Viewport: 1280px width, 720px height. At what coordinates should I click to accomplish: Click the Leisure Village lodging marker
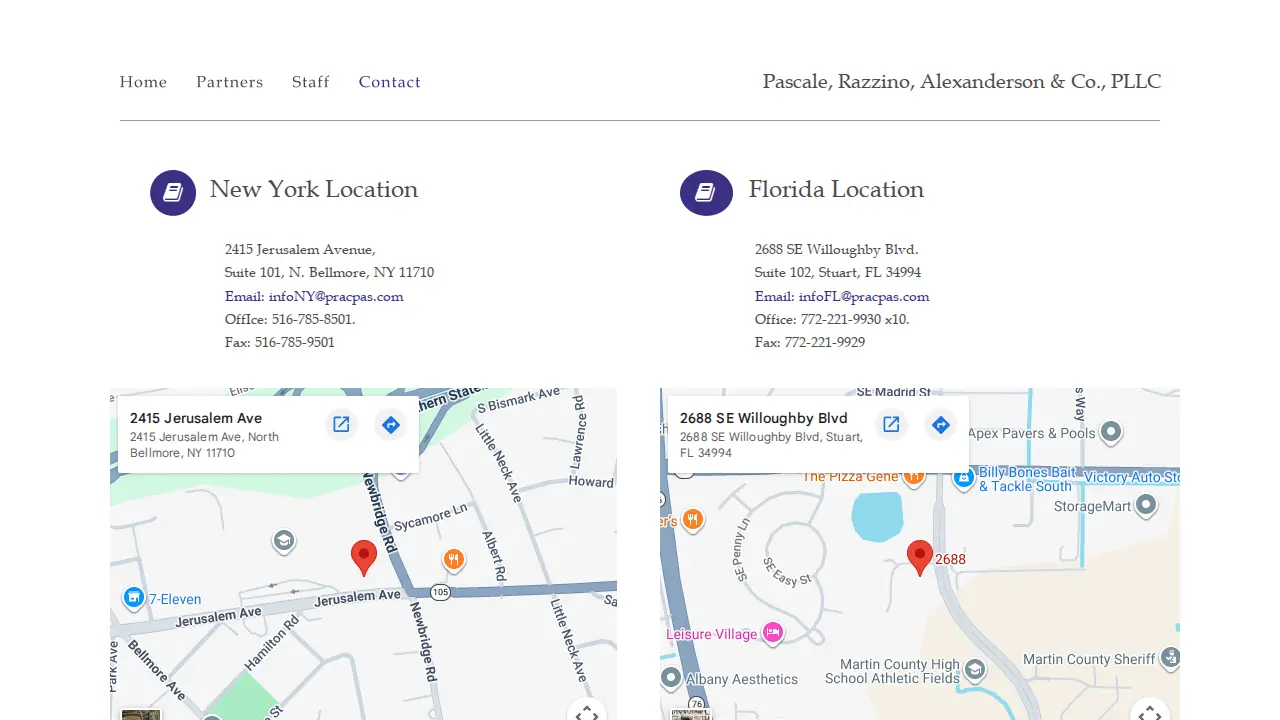[x=772, y=632]
